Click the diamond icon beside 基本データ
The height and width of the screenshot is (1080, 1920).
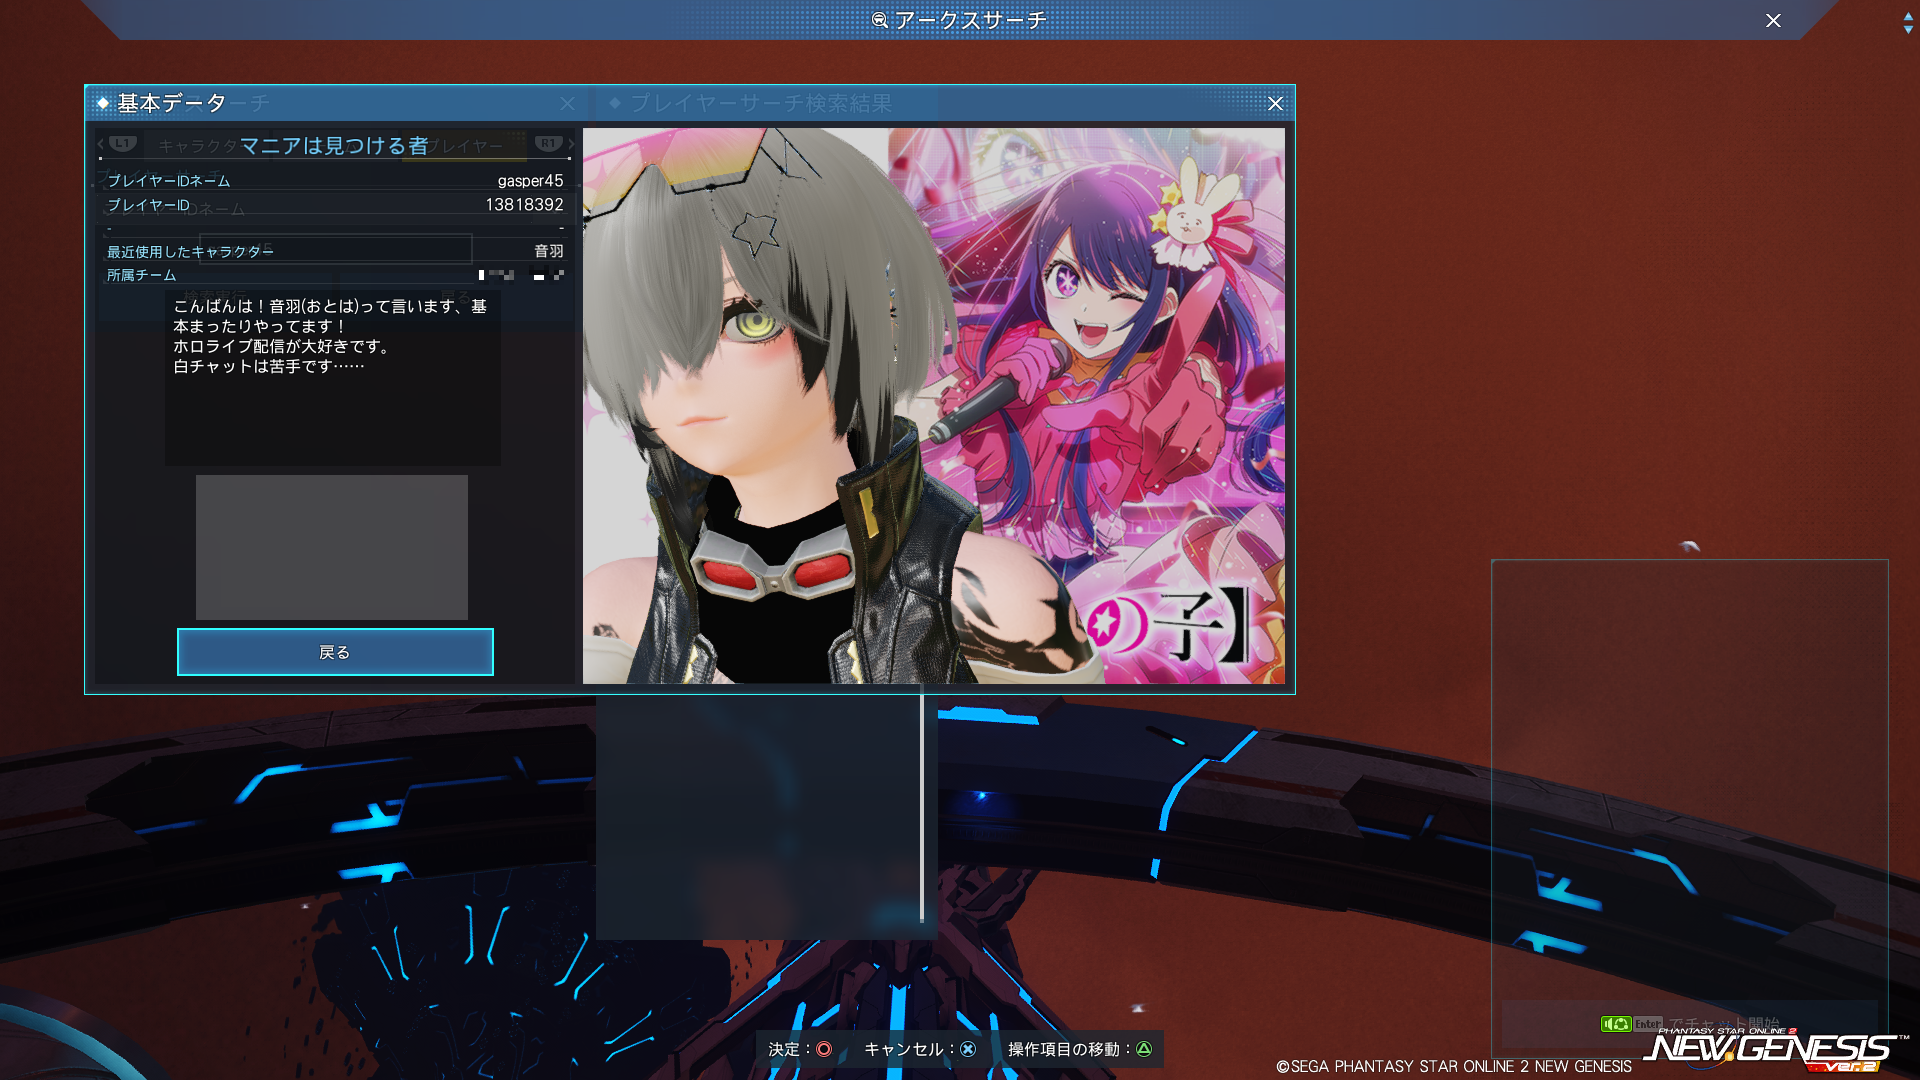(103, 103)
